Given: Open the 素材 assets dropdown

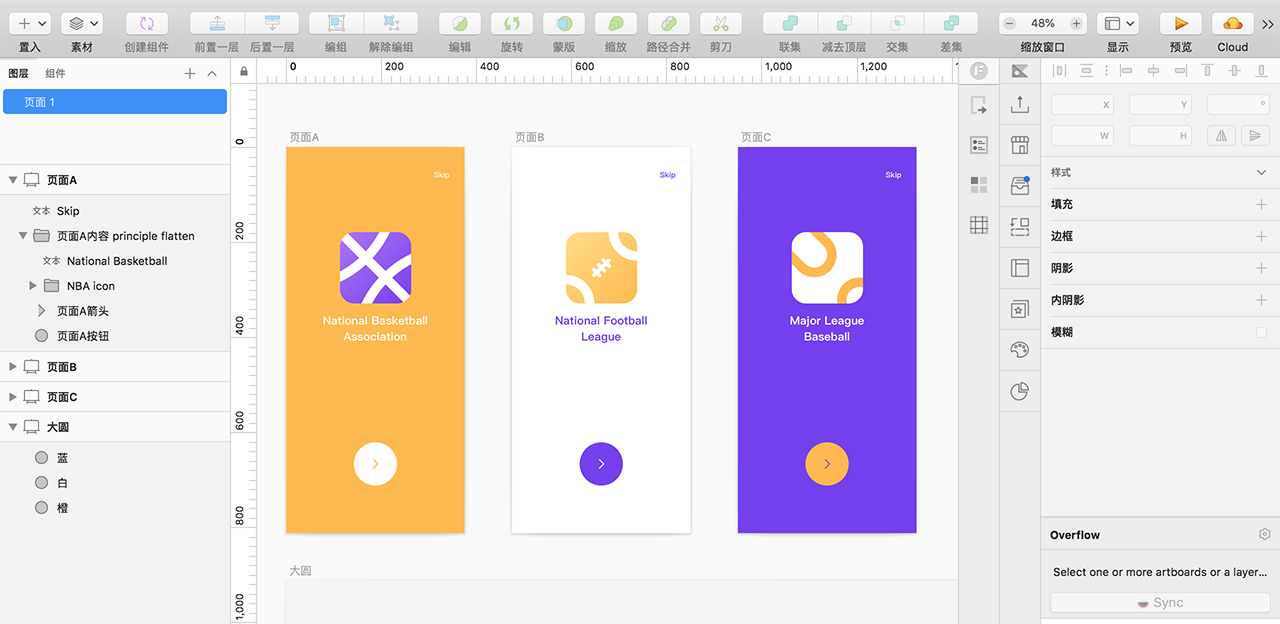Looking at the screenshot, I should [82, 23].
